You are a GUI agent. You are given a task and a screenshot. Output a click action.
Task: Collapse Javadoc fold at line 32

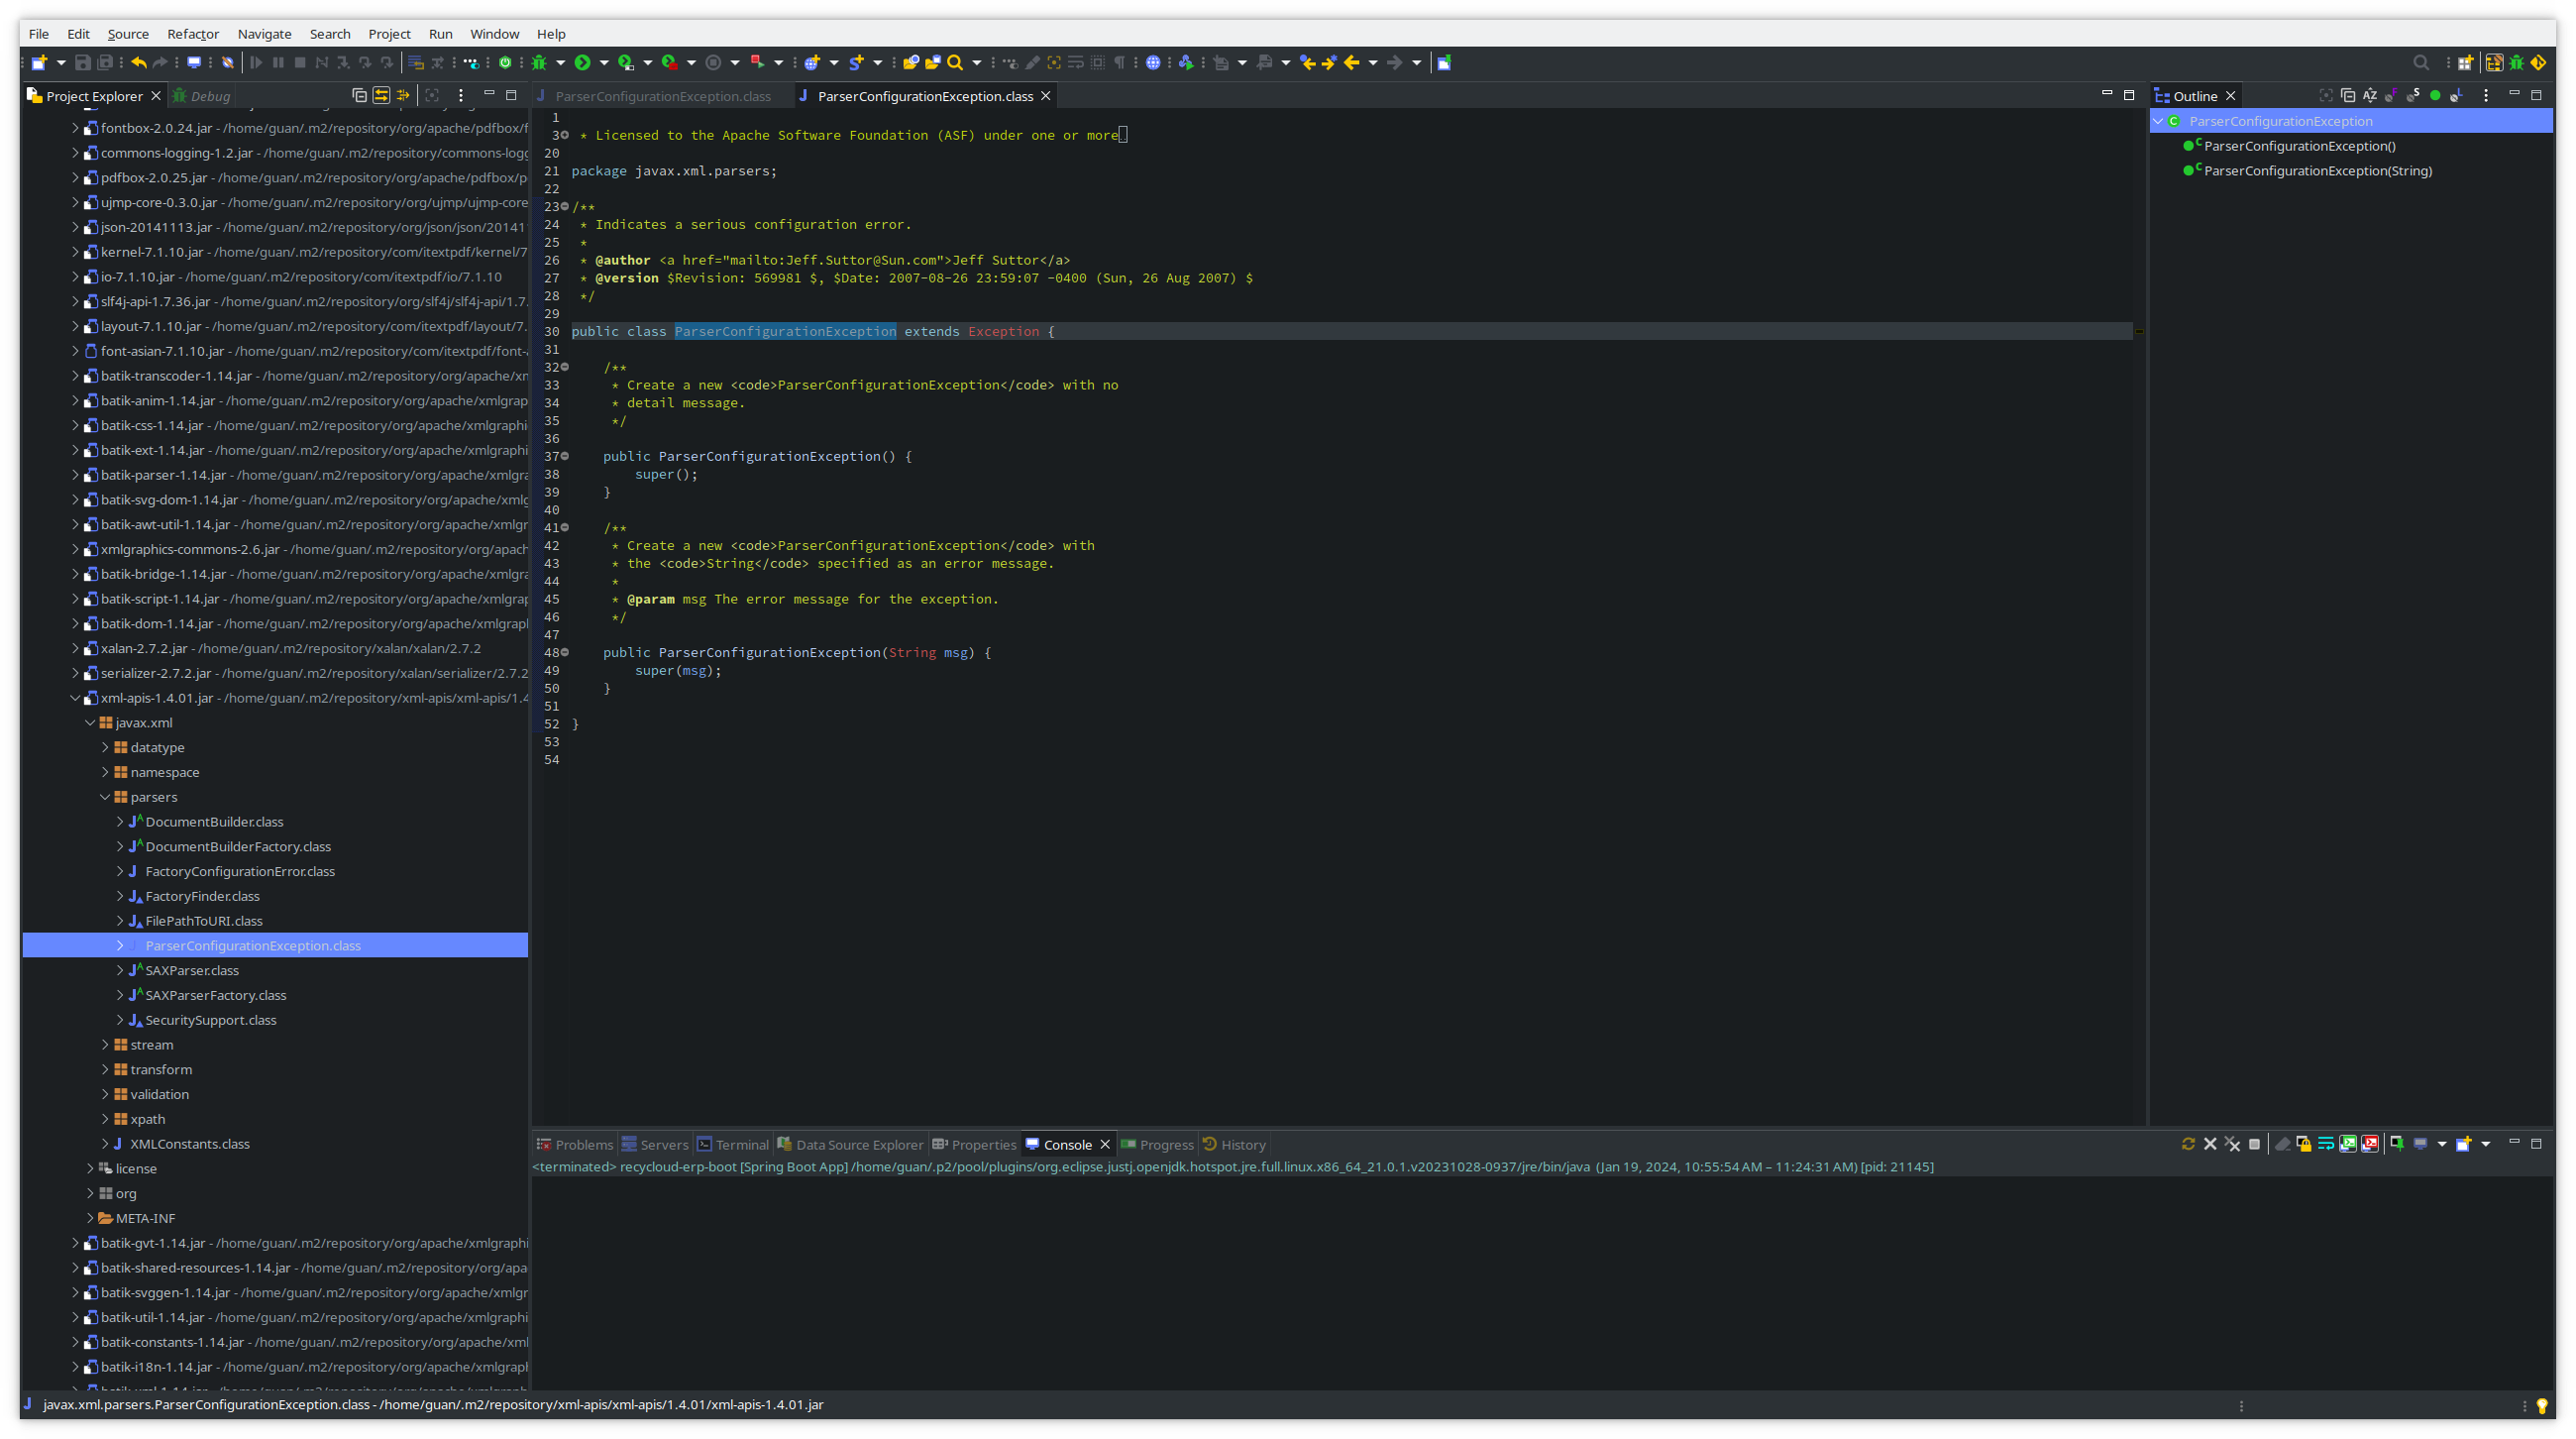(565, 368)
